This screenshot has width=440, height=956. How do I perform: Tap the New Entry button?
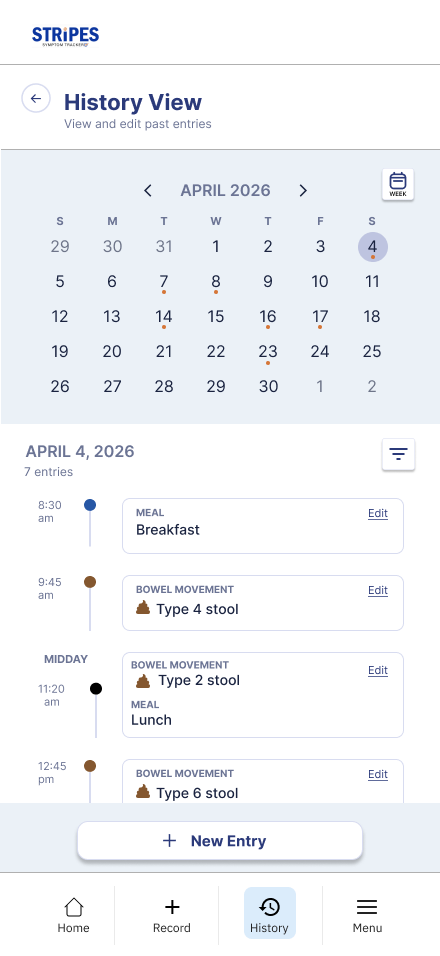pyautogui.click(x=220, y=841)
